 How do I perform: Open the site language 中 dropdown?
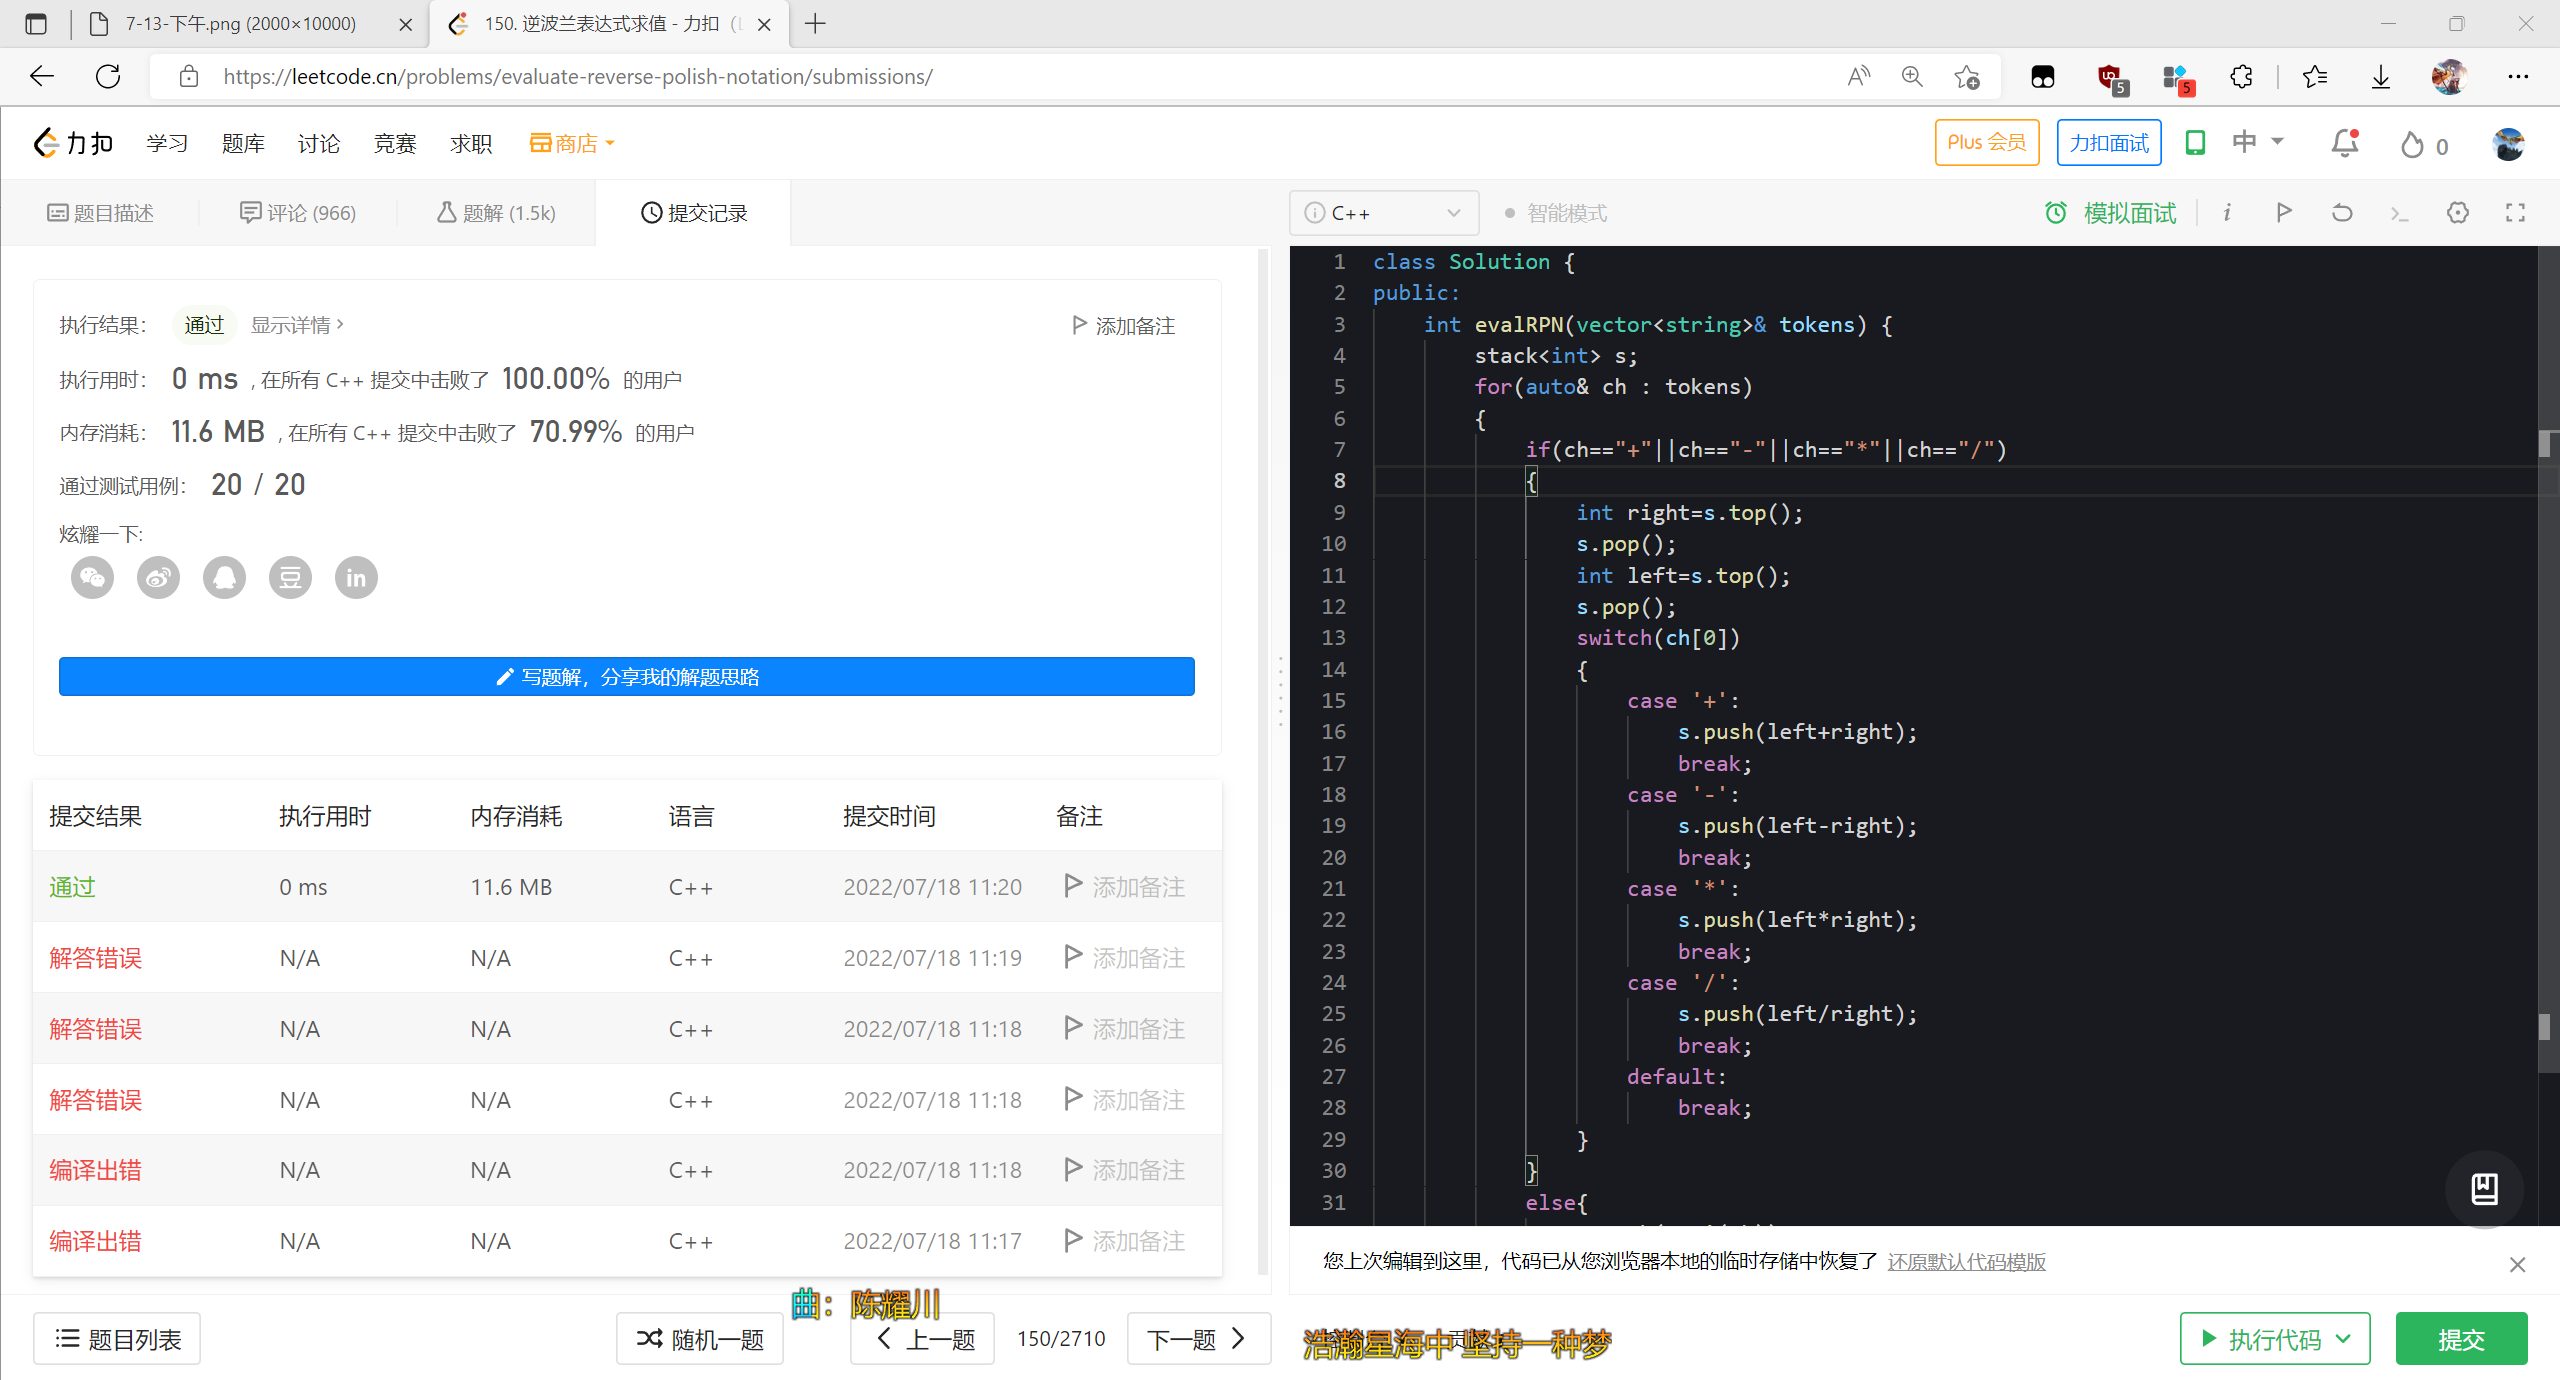[2256, 142]
